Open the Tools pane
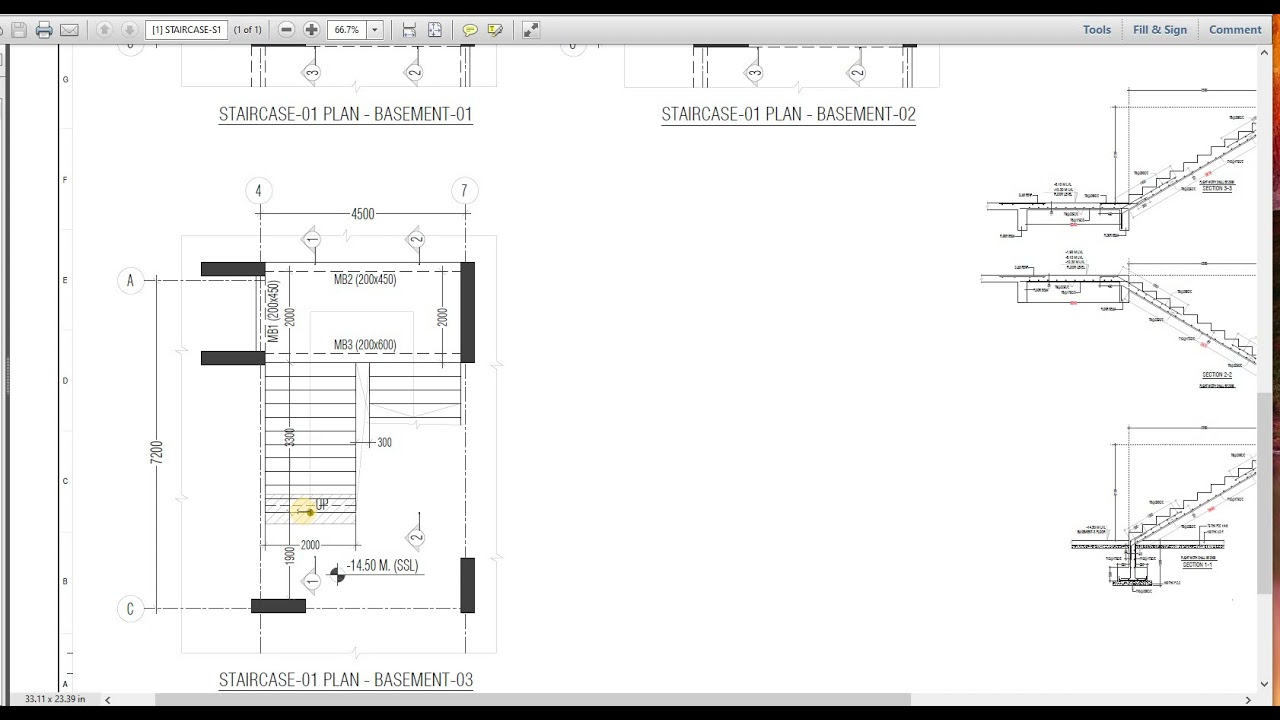Image resolution: width=1280 pixels, height=720 pixels. tap(1097, 30)
